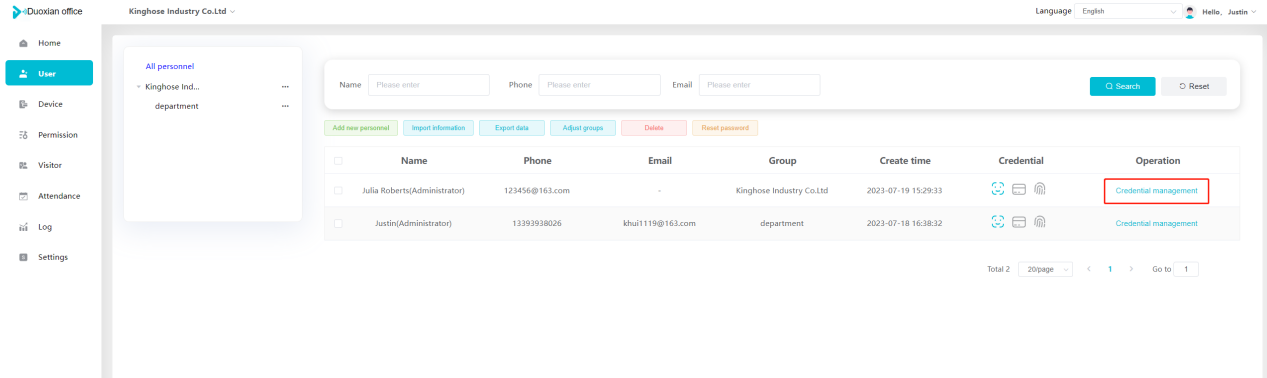This screenshot has height=378, width=1267.
Task: Click Import information button
Action: tap(439, 128)
